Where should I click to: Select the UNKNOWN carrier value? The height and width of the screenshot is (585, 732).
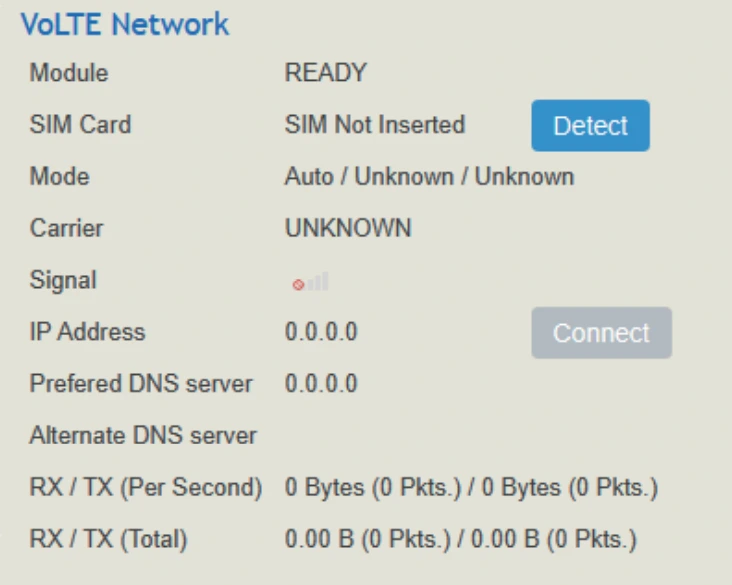pos(348,228)
